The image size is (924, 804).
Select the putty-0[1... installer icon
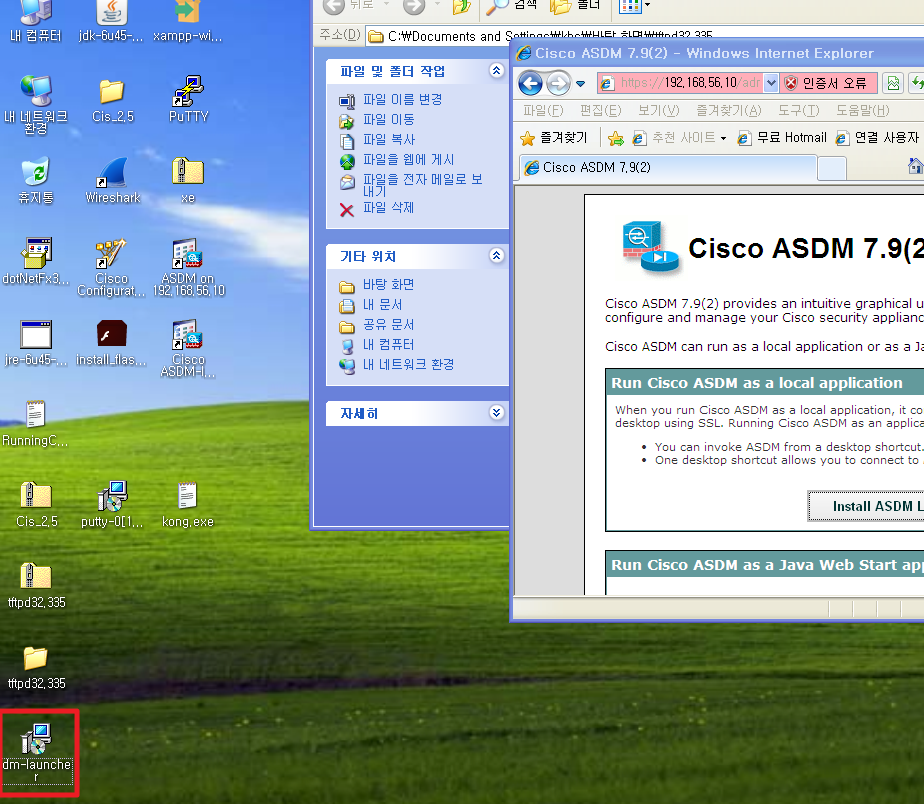[x=112, y=504]
